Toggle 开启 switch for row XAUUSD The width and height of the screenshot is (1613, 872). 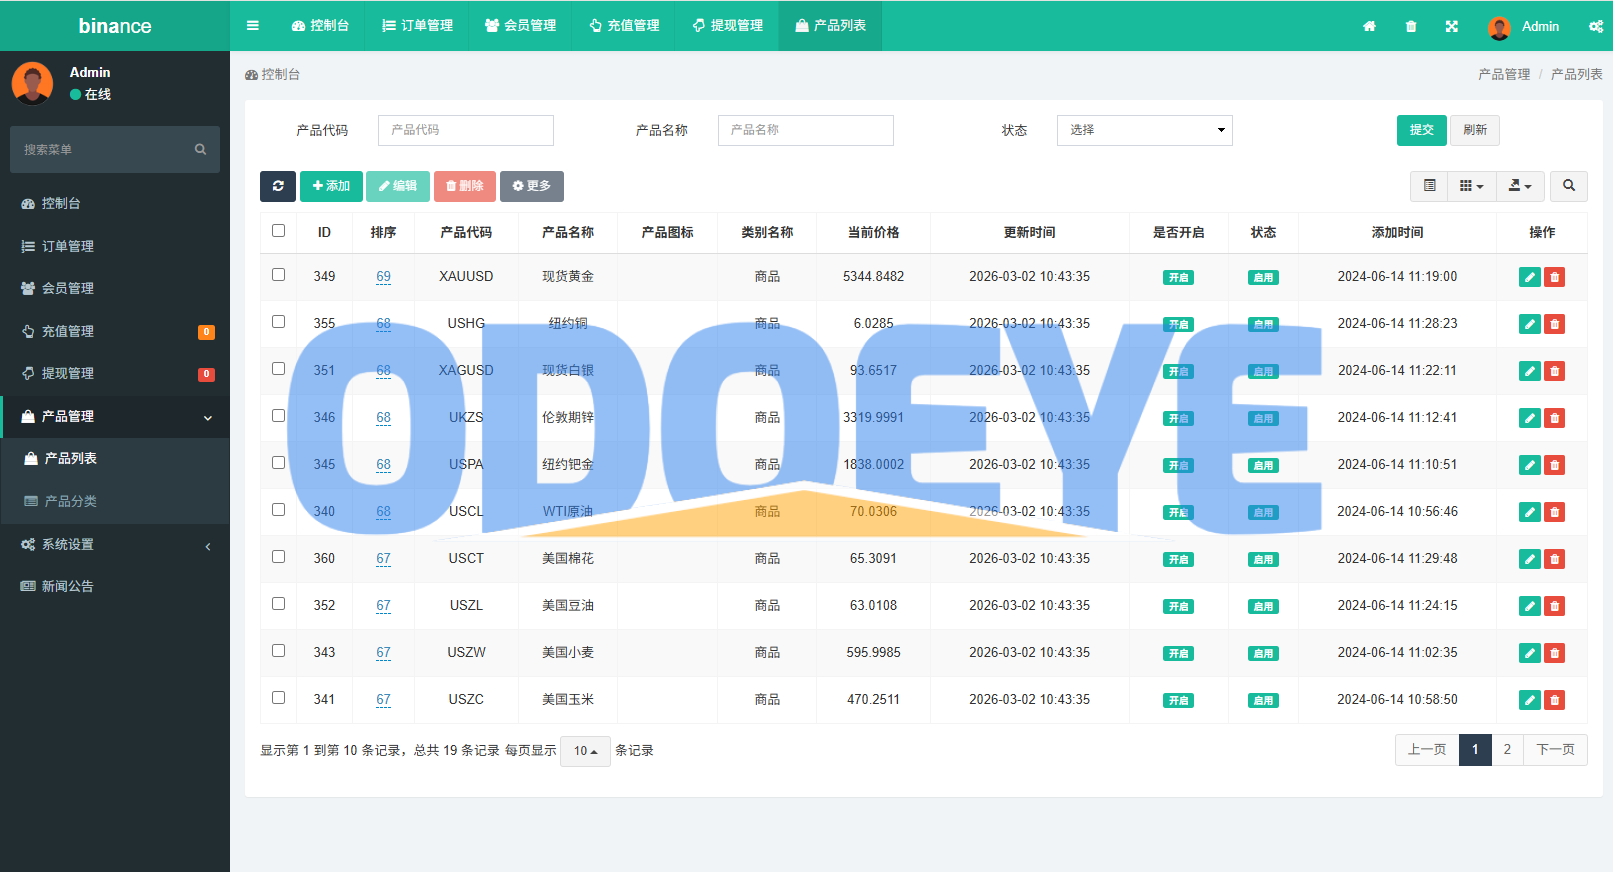click(1179, 278)
